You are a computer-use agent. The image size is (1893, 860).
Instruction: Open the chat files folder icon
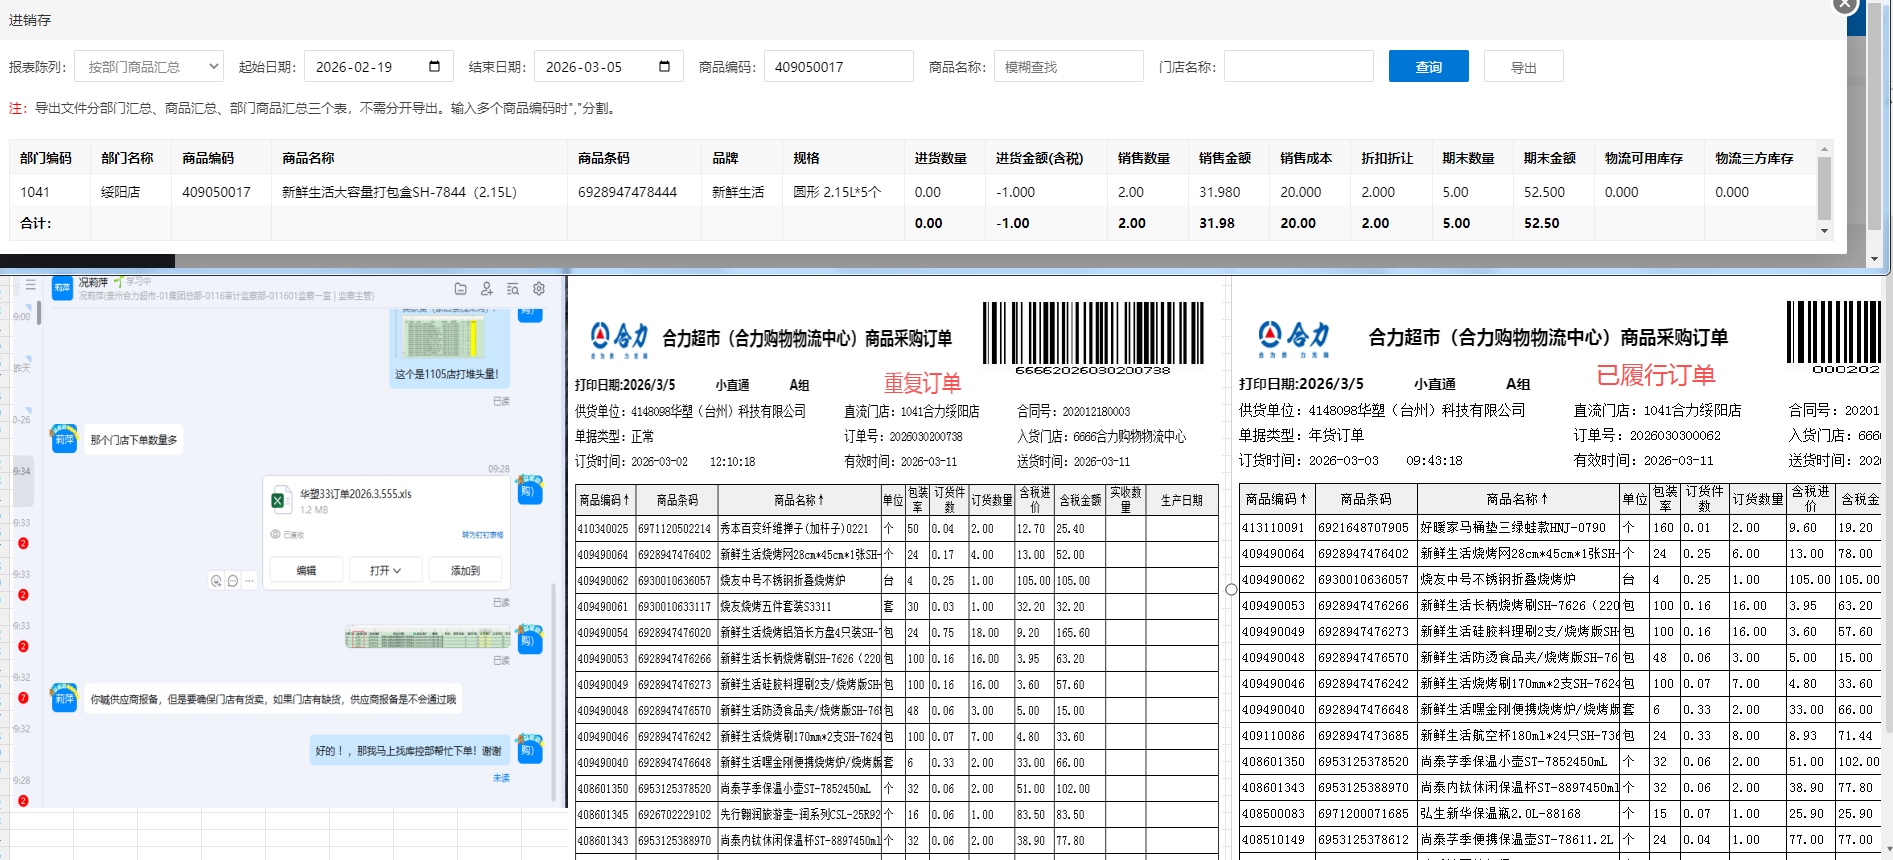pyautogui.click(x=460, y=289)
